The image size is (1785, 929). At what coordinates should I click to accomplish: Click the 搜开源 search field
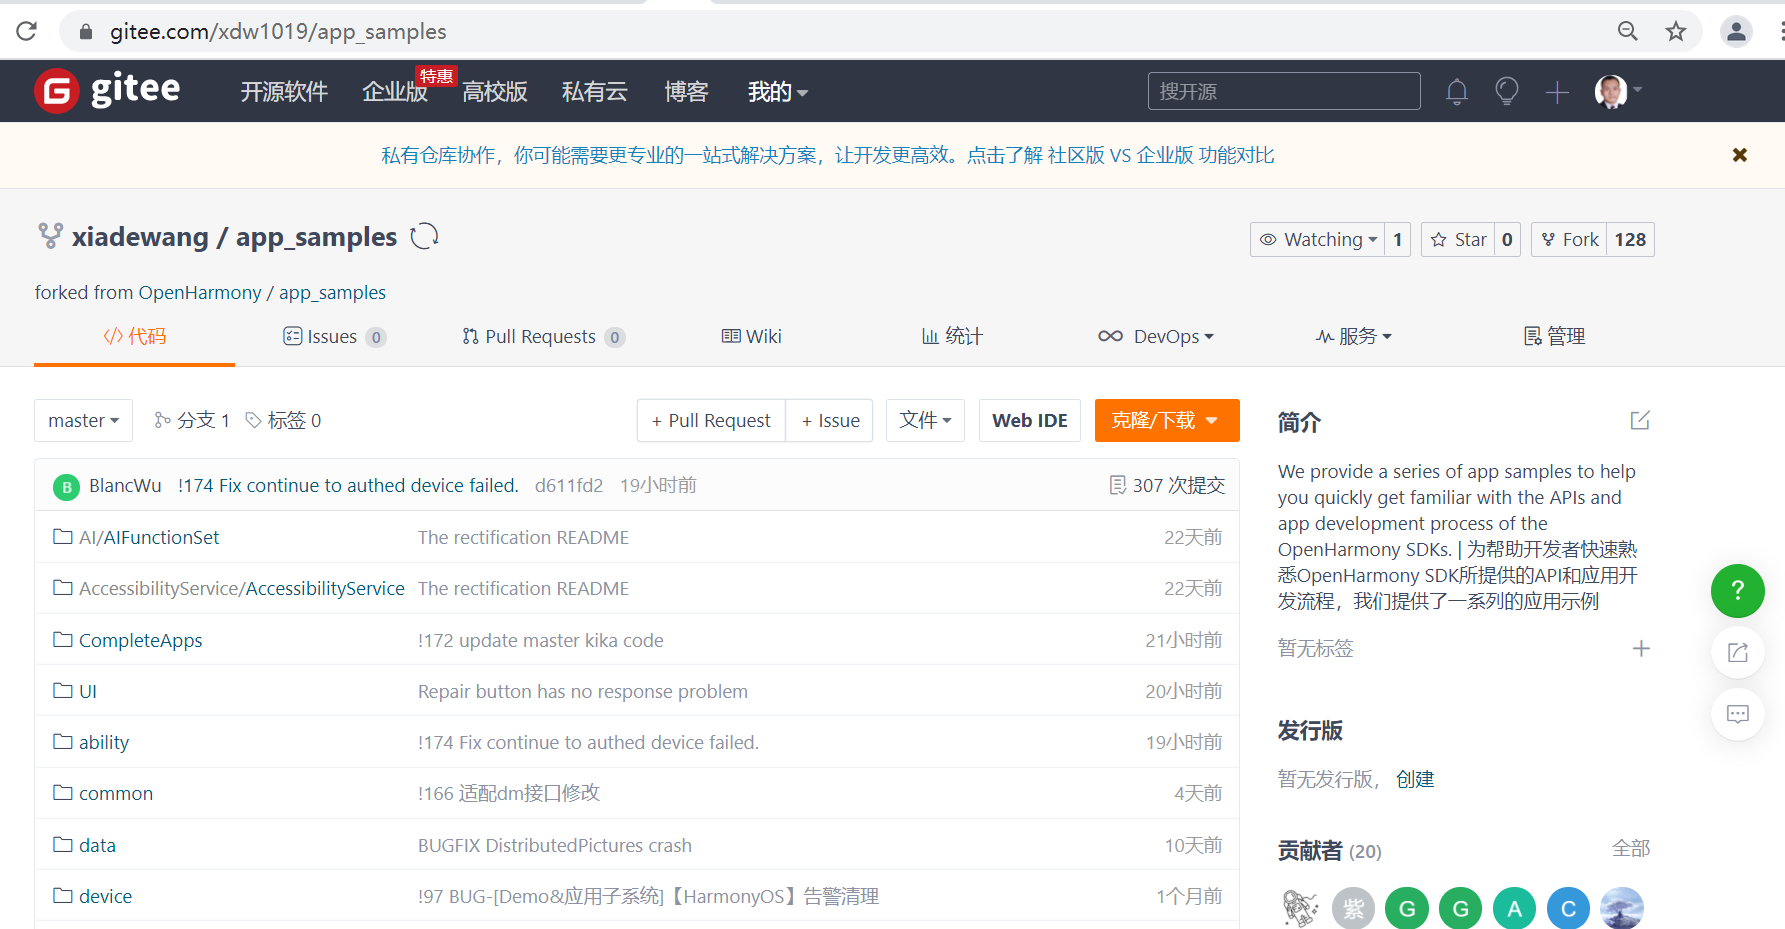coord(1284,91)
